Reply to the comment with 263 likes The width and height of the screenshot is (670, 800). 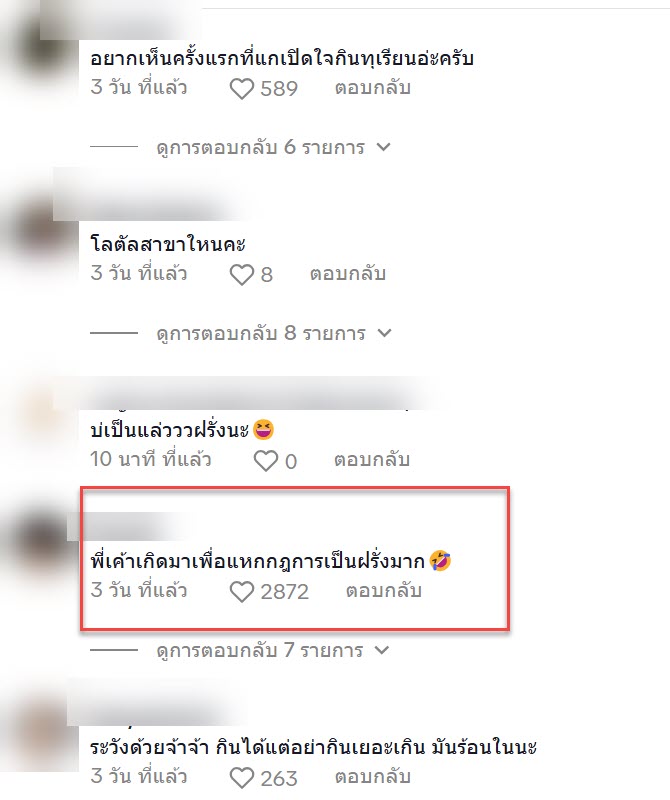click(373, 778)
